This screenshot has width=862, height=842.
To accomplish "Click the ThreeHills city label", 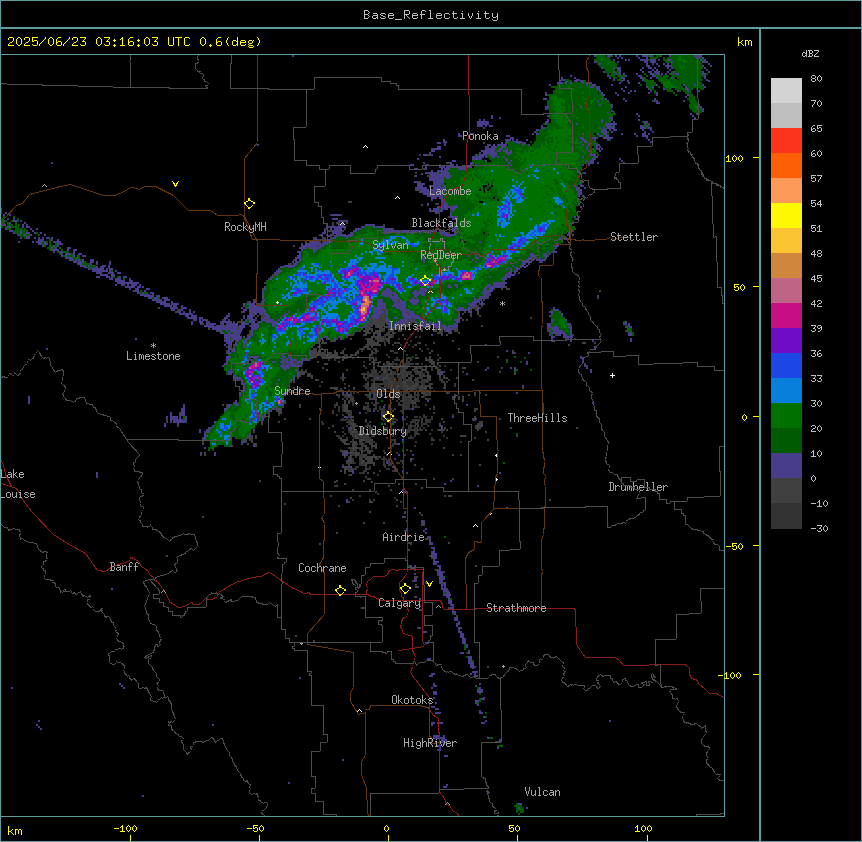I will (537, 418).
